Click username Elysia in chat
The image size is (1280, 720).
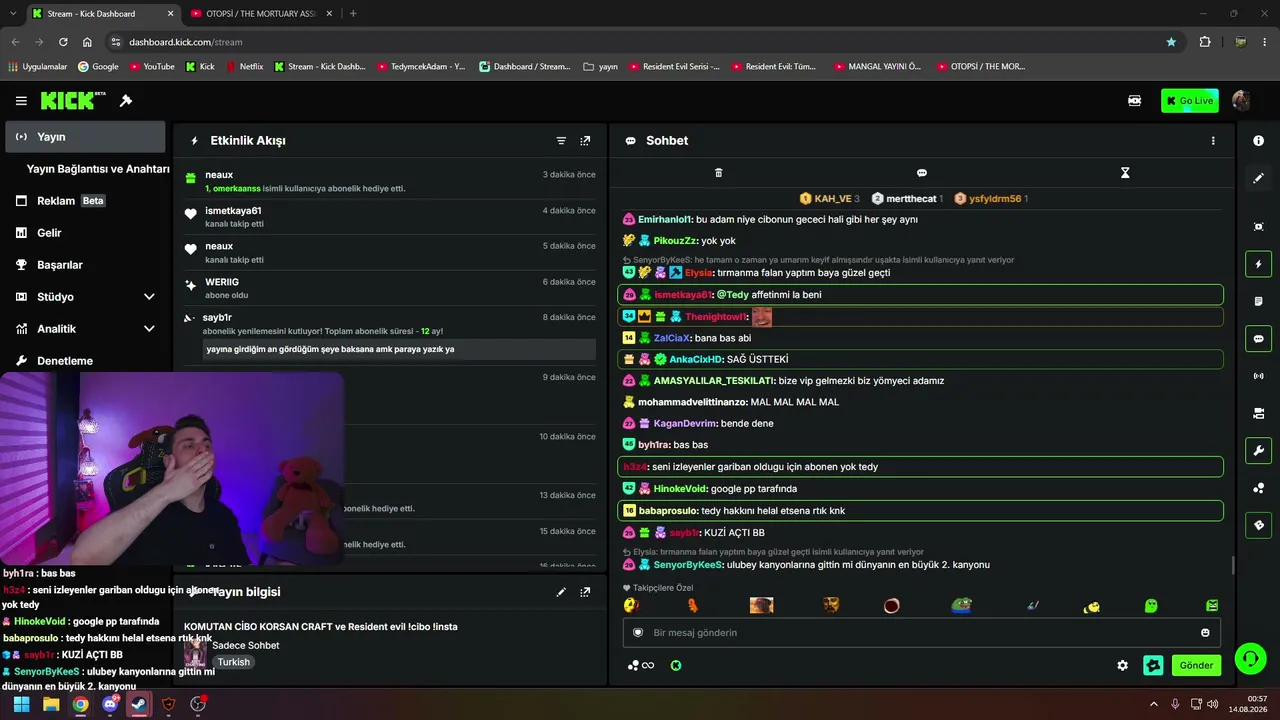(699, 273)
